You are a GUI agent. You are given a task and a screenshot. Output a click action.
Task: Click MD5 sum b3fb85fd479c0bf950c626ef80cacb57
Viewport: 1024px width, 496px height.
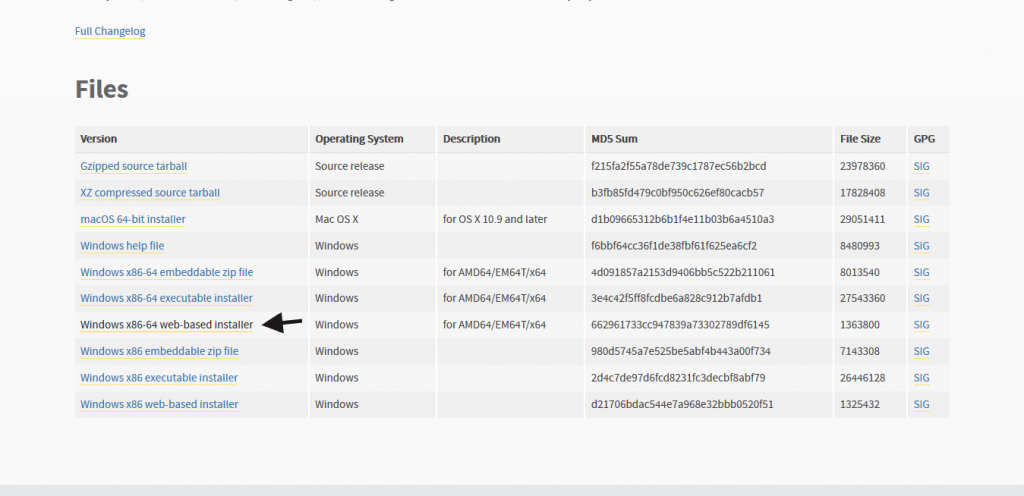tap(677, 193)
